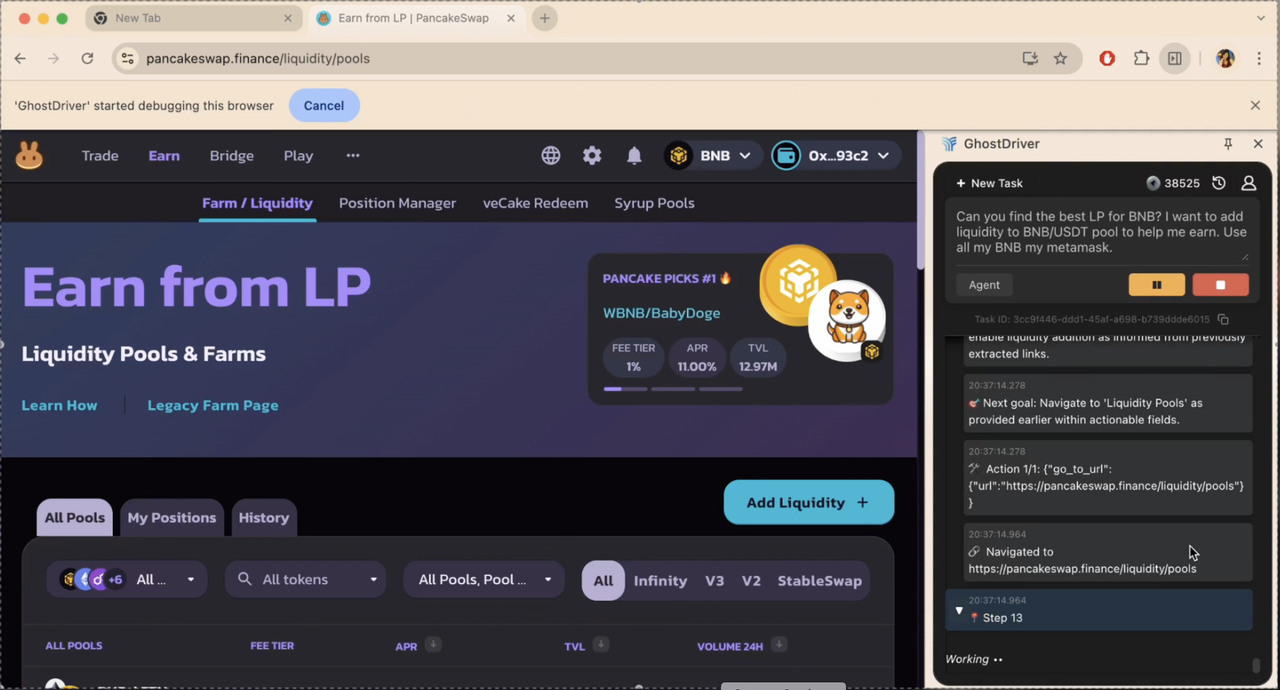
Task: Pause the running agent task
Action: [1157, 285]
